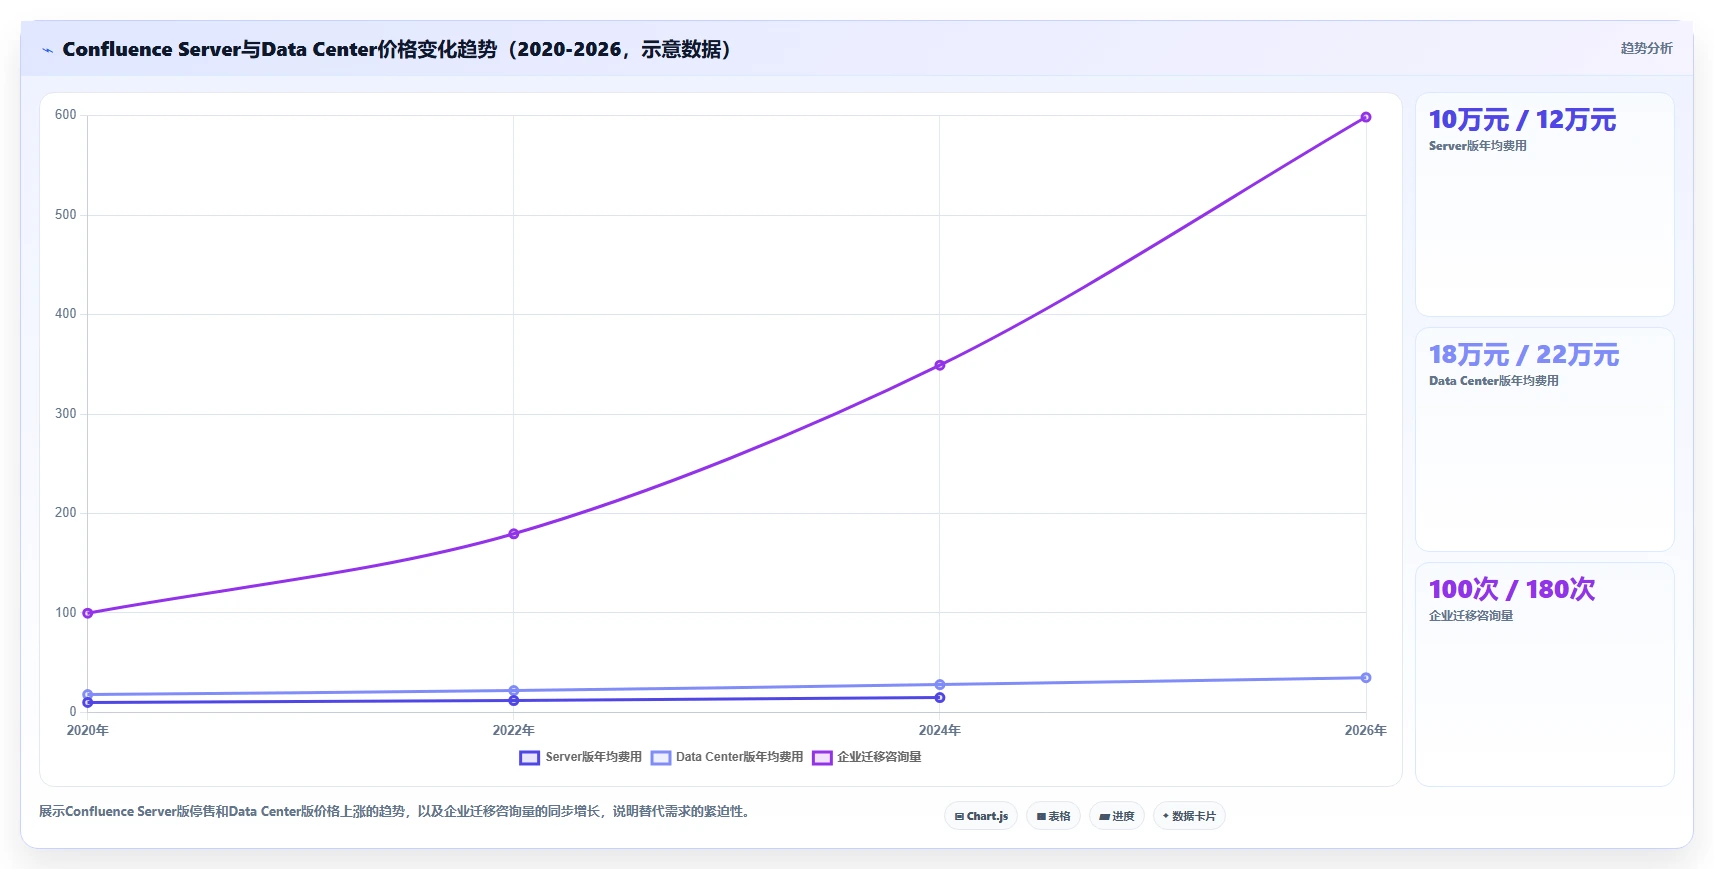Select 2022年 point on Data Center line
The width and height of the screenshot is (1714, 869).
[514, 690]
